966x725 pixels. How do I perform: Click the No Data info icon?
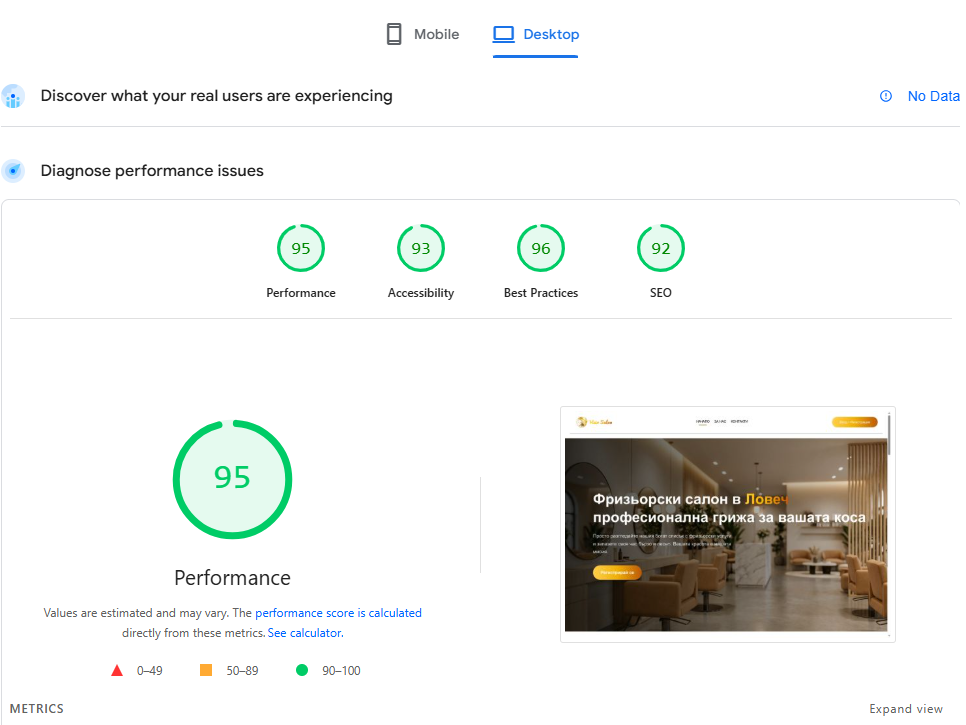click(885, 96)
